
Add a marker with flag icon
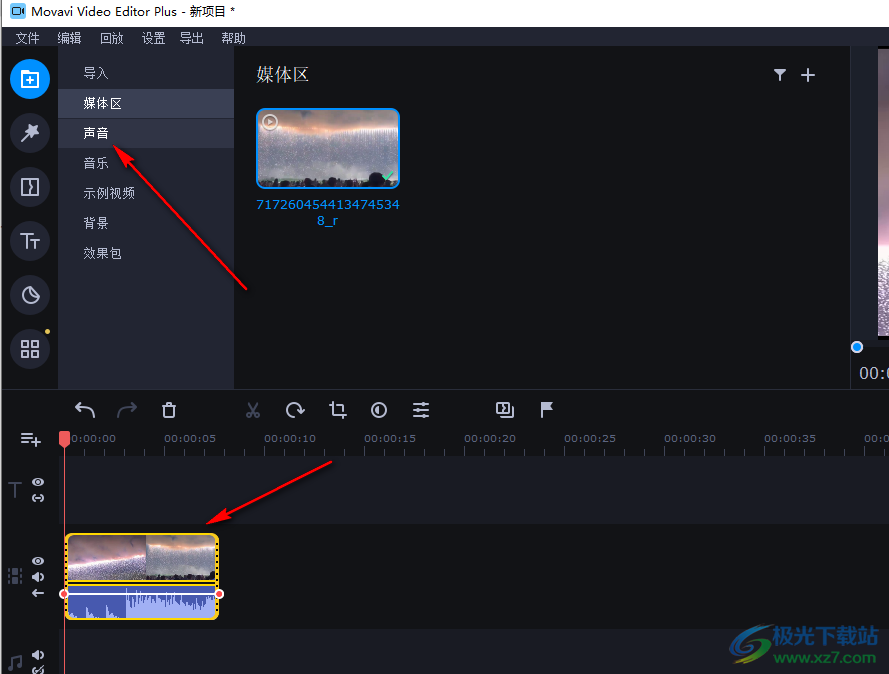tap(547, 410)
